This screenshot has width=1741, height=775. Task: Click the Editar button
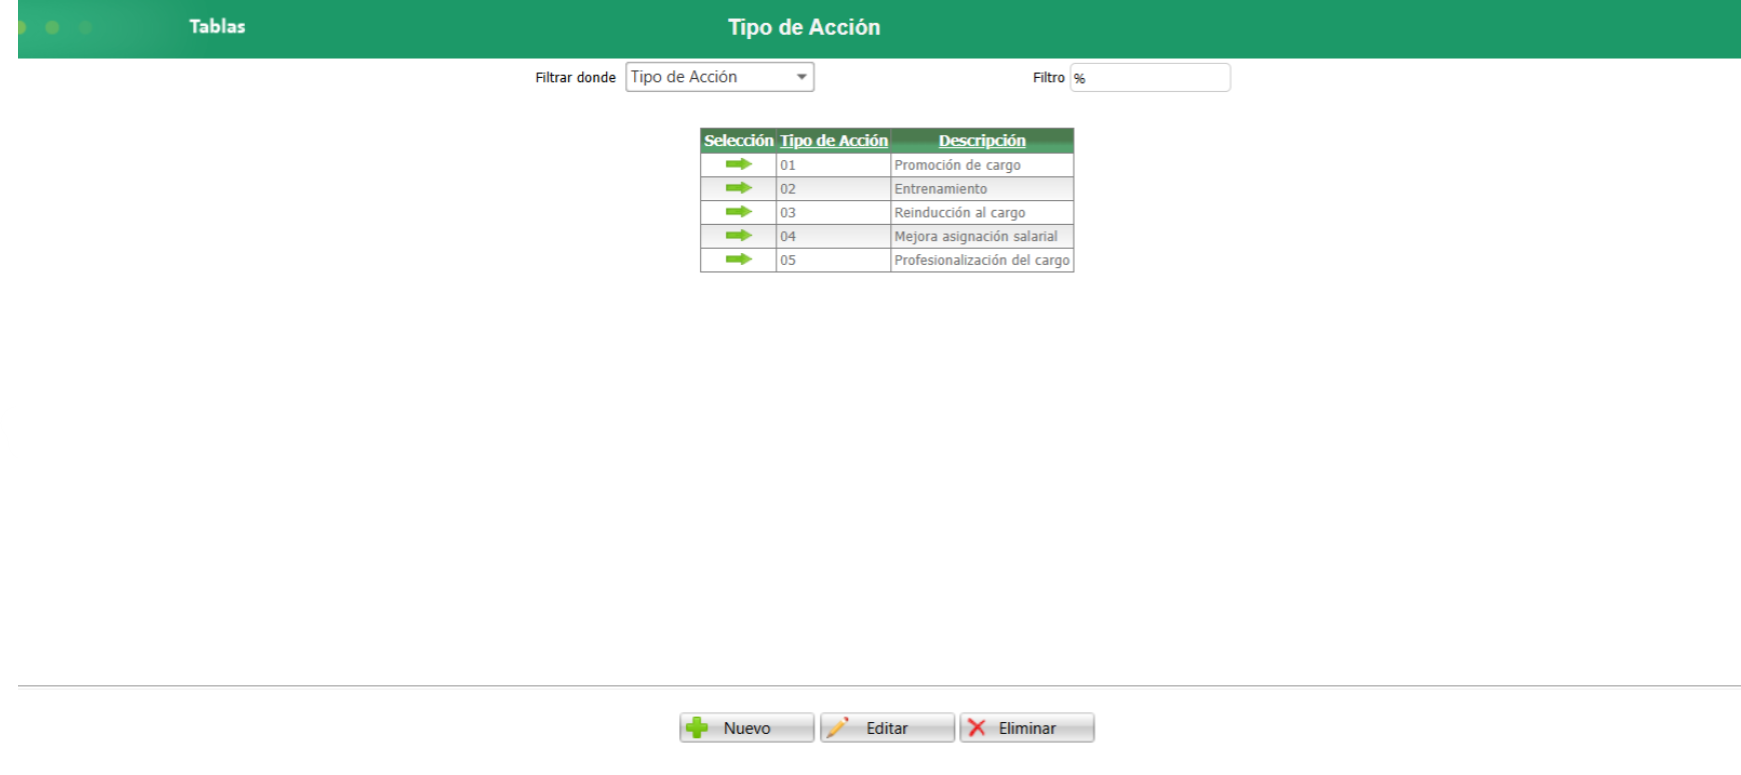pyautogui.click(x=887, y=728)
